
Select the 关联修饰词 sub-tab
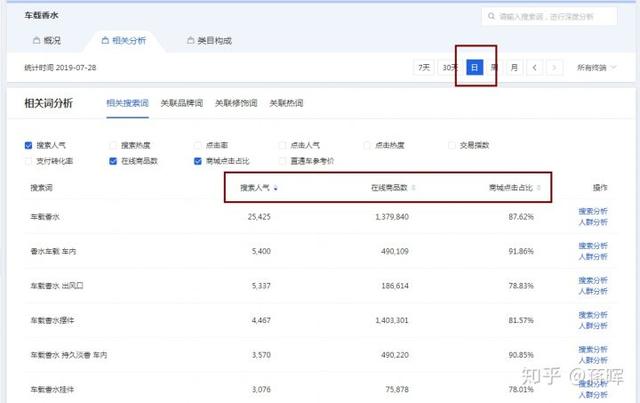(x=236, y=103)
